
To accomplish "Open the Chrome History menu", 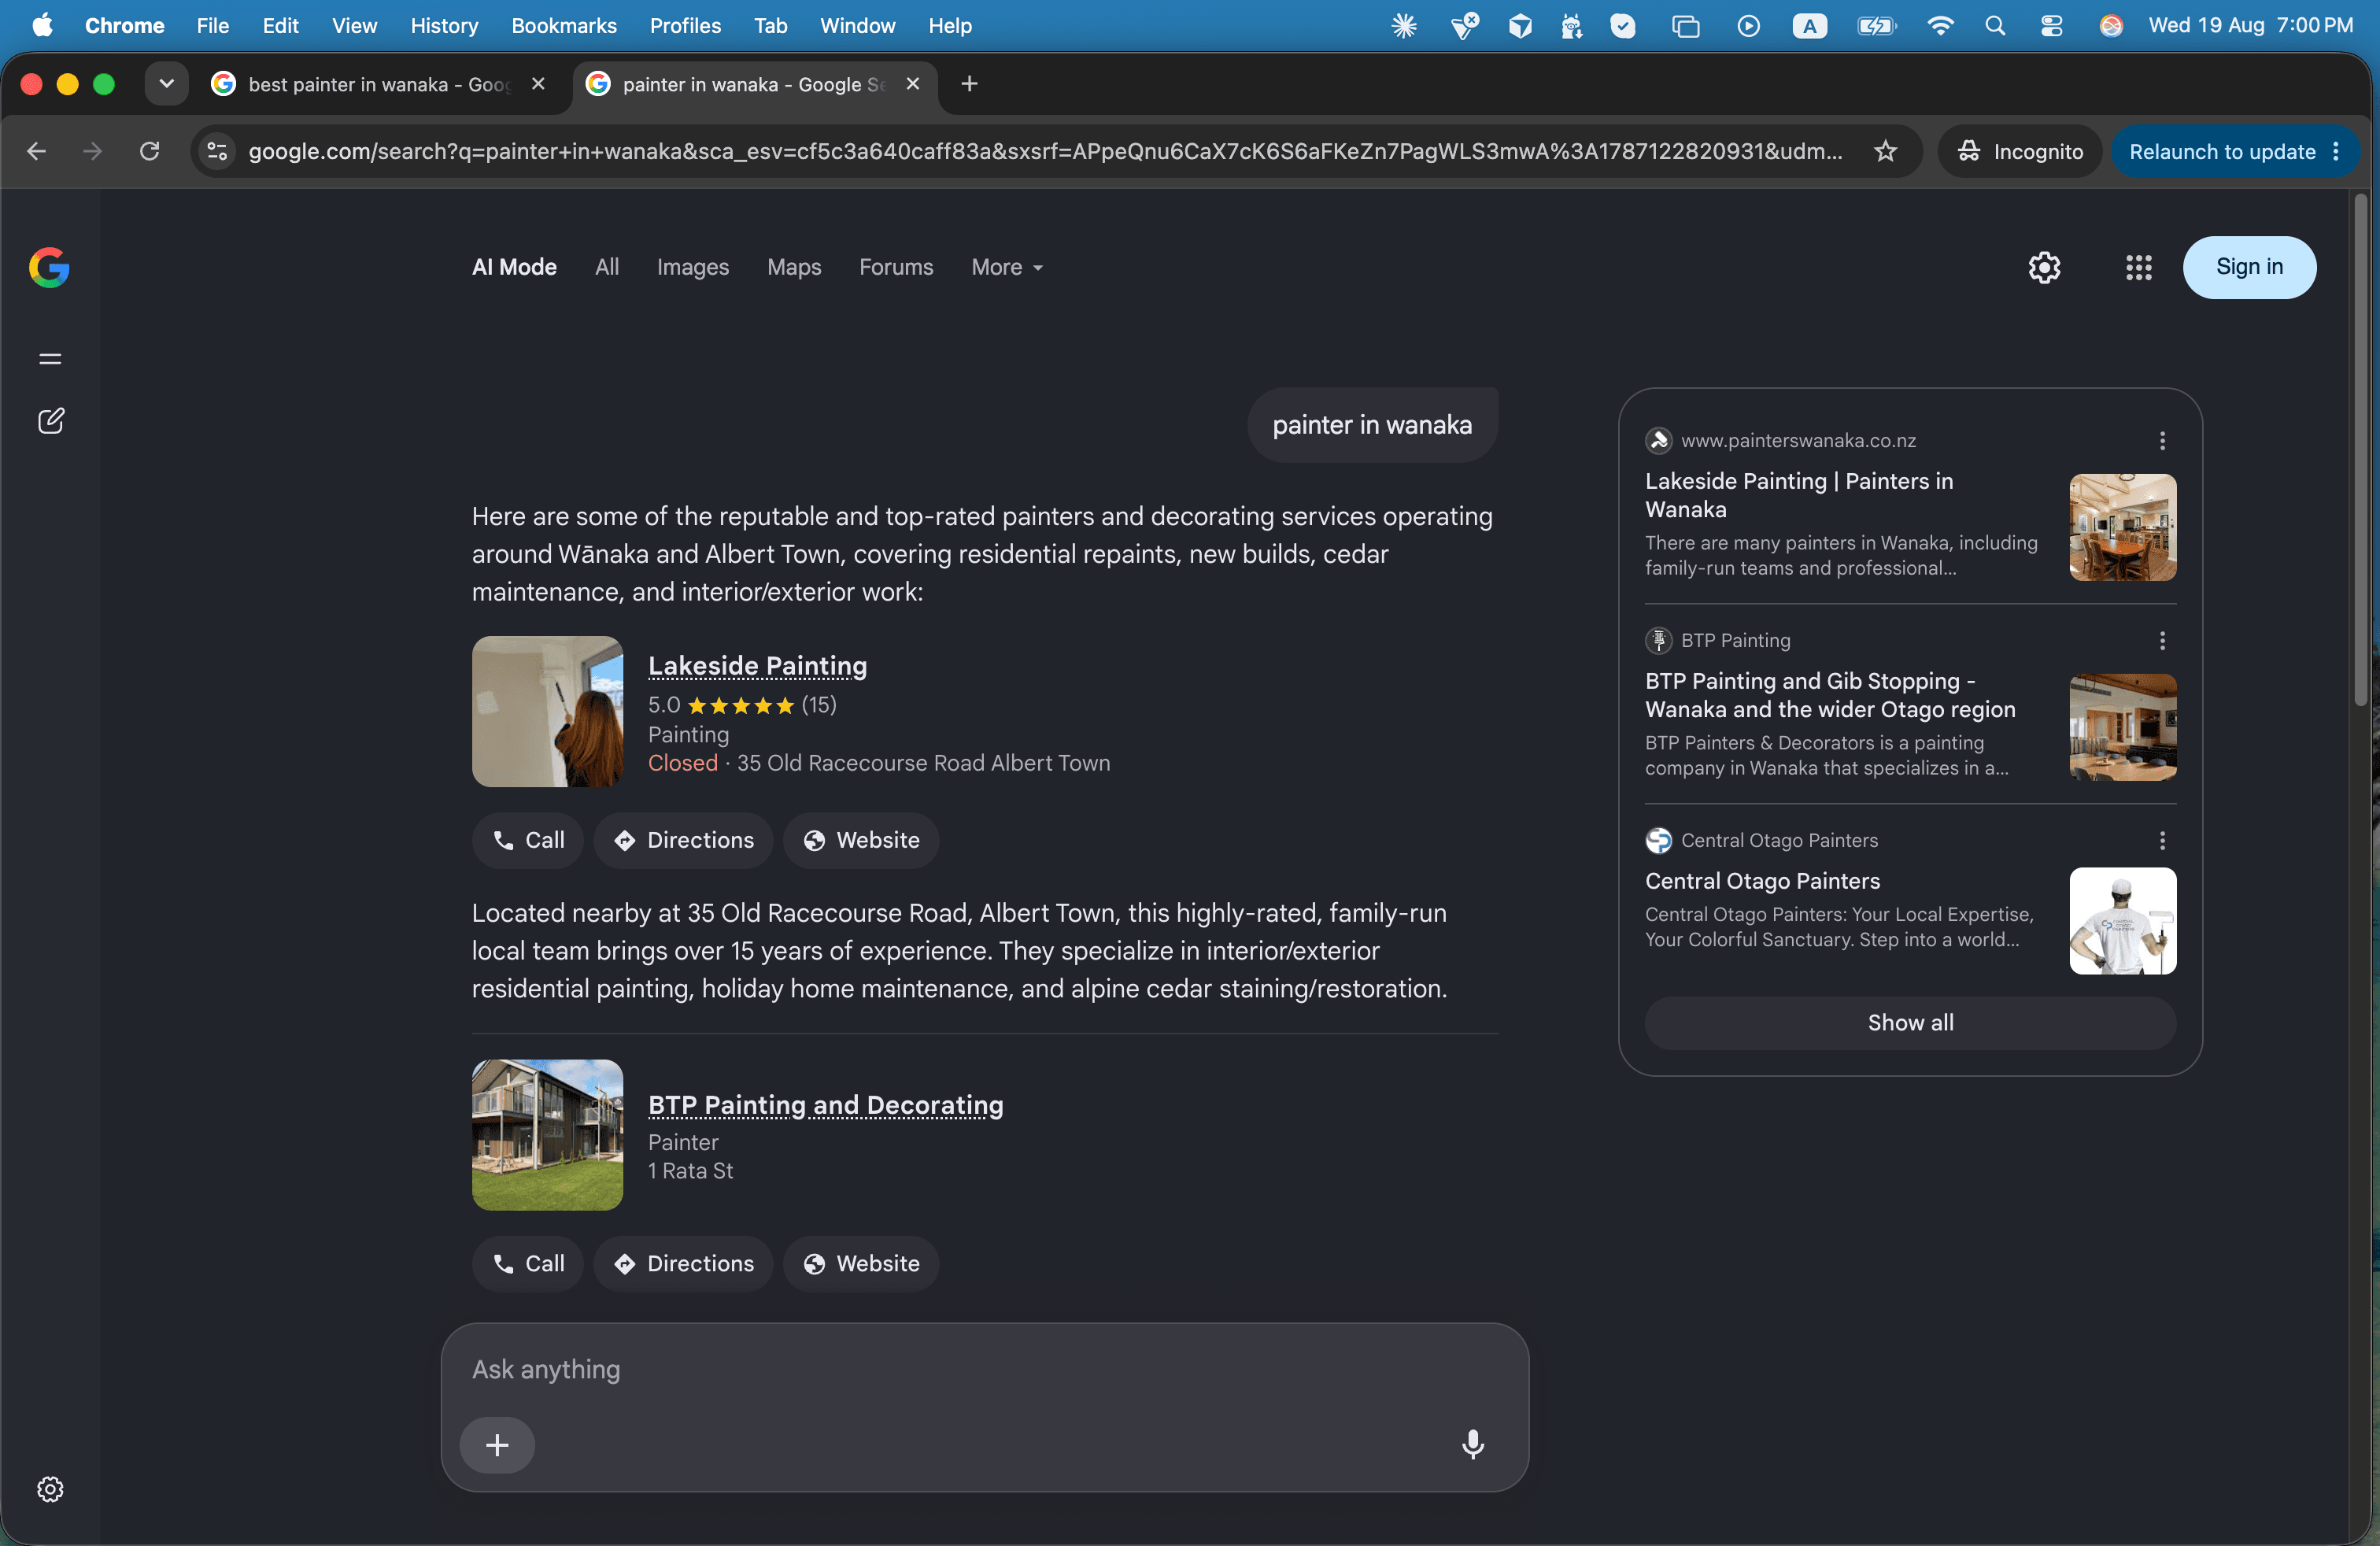I will click(x=444, y=26).
